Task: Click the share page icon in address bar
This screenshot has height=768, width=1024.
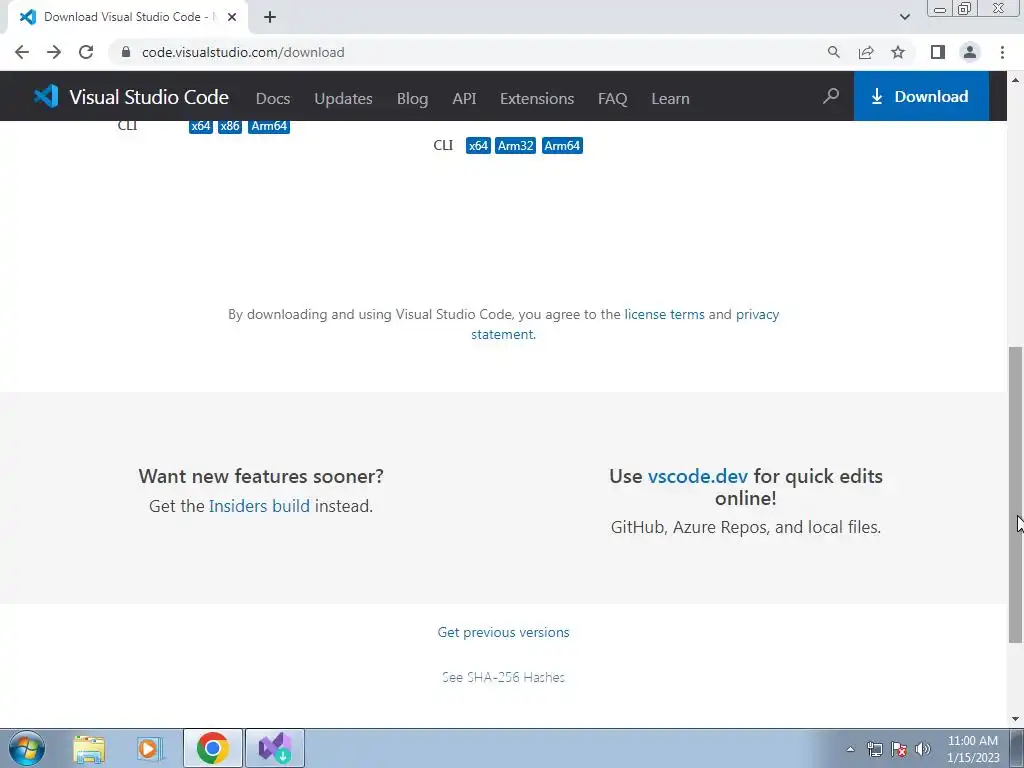Action: coord(866,52)
